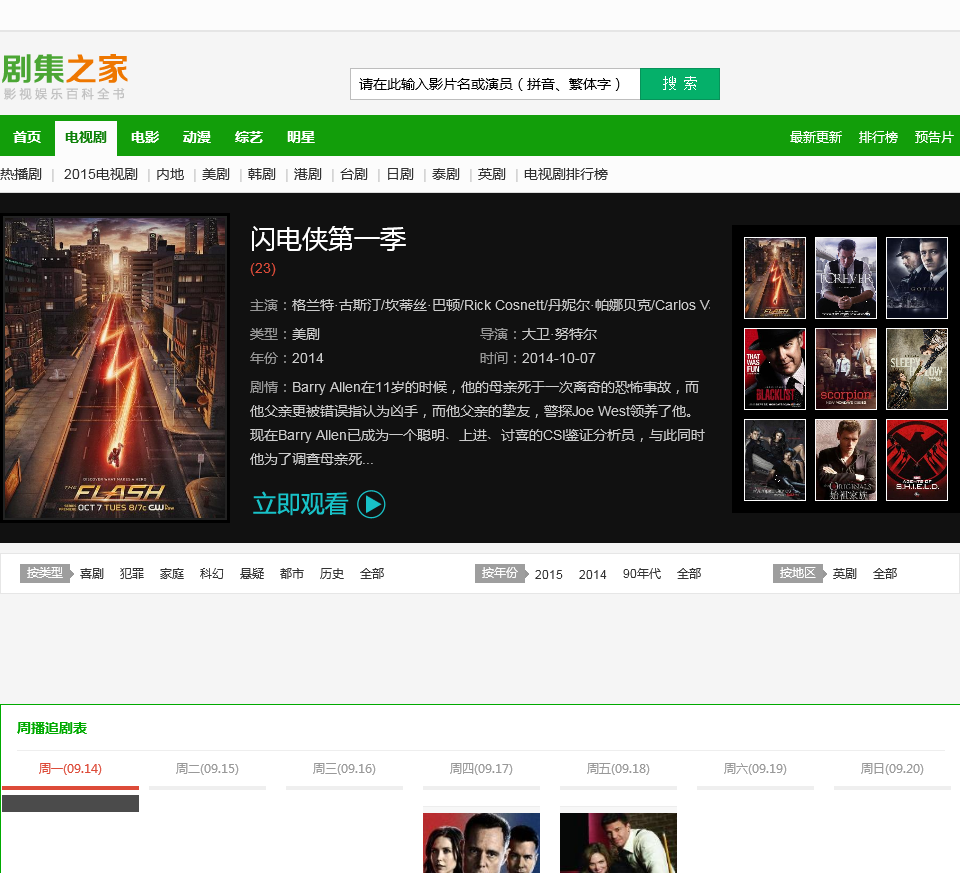Viewport: 960px width, 873px height.
Task: Filter by 90年代
Action: pyautogui.click(x=642, y=574)
